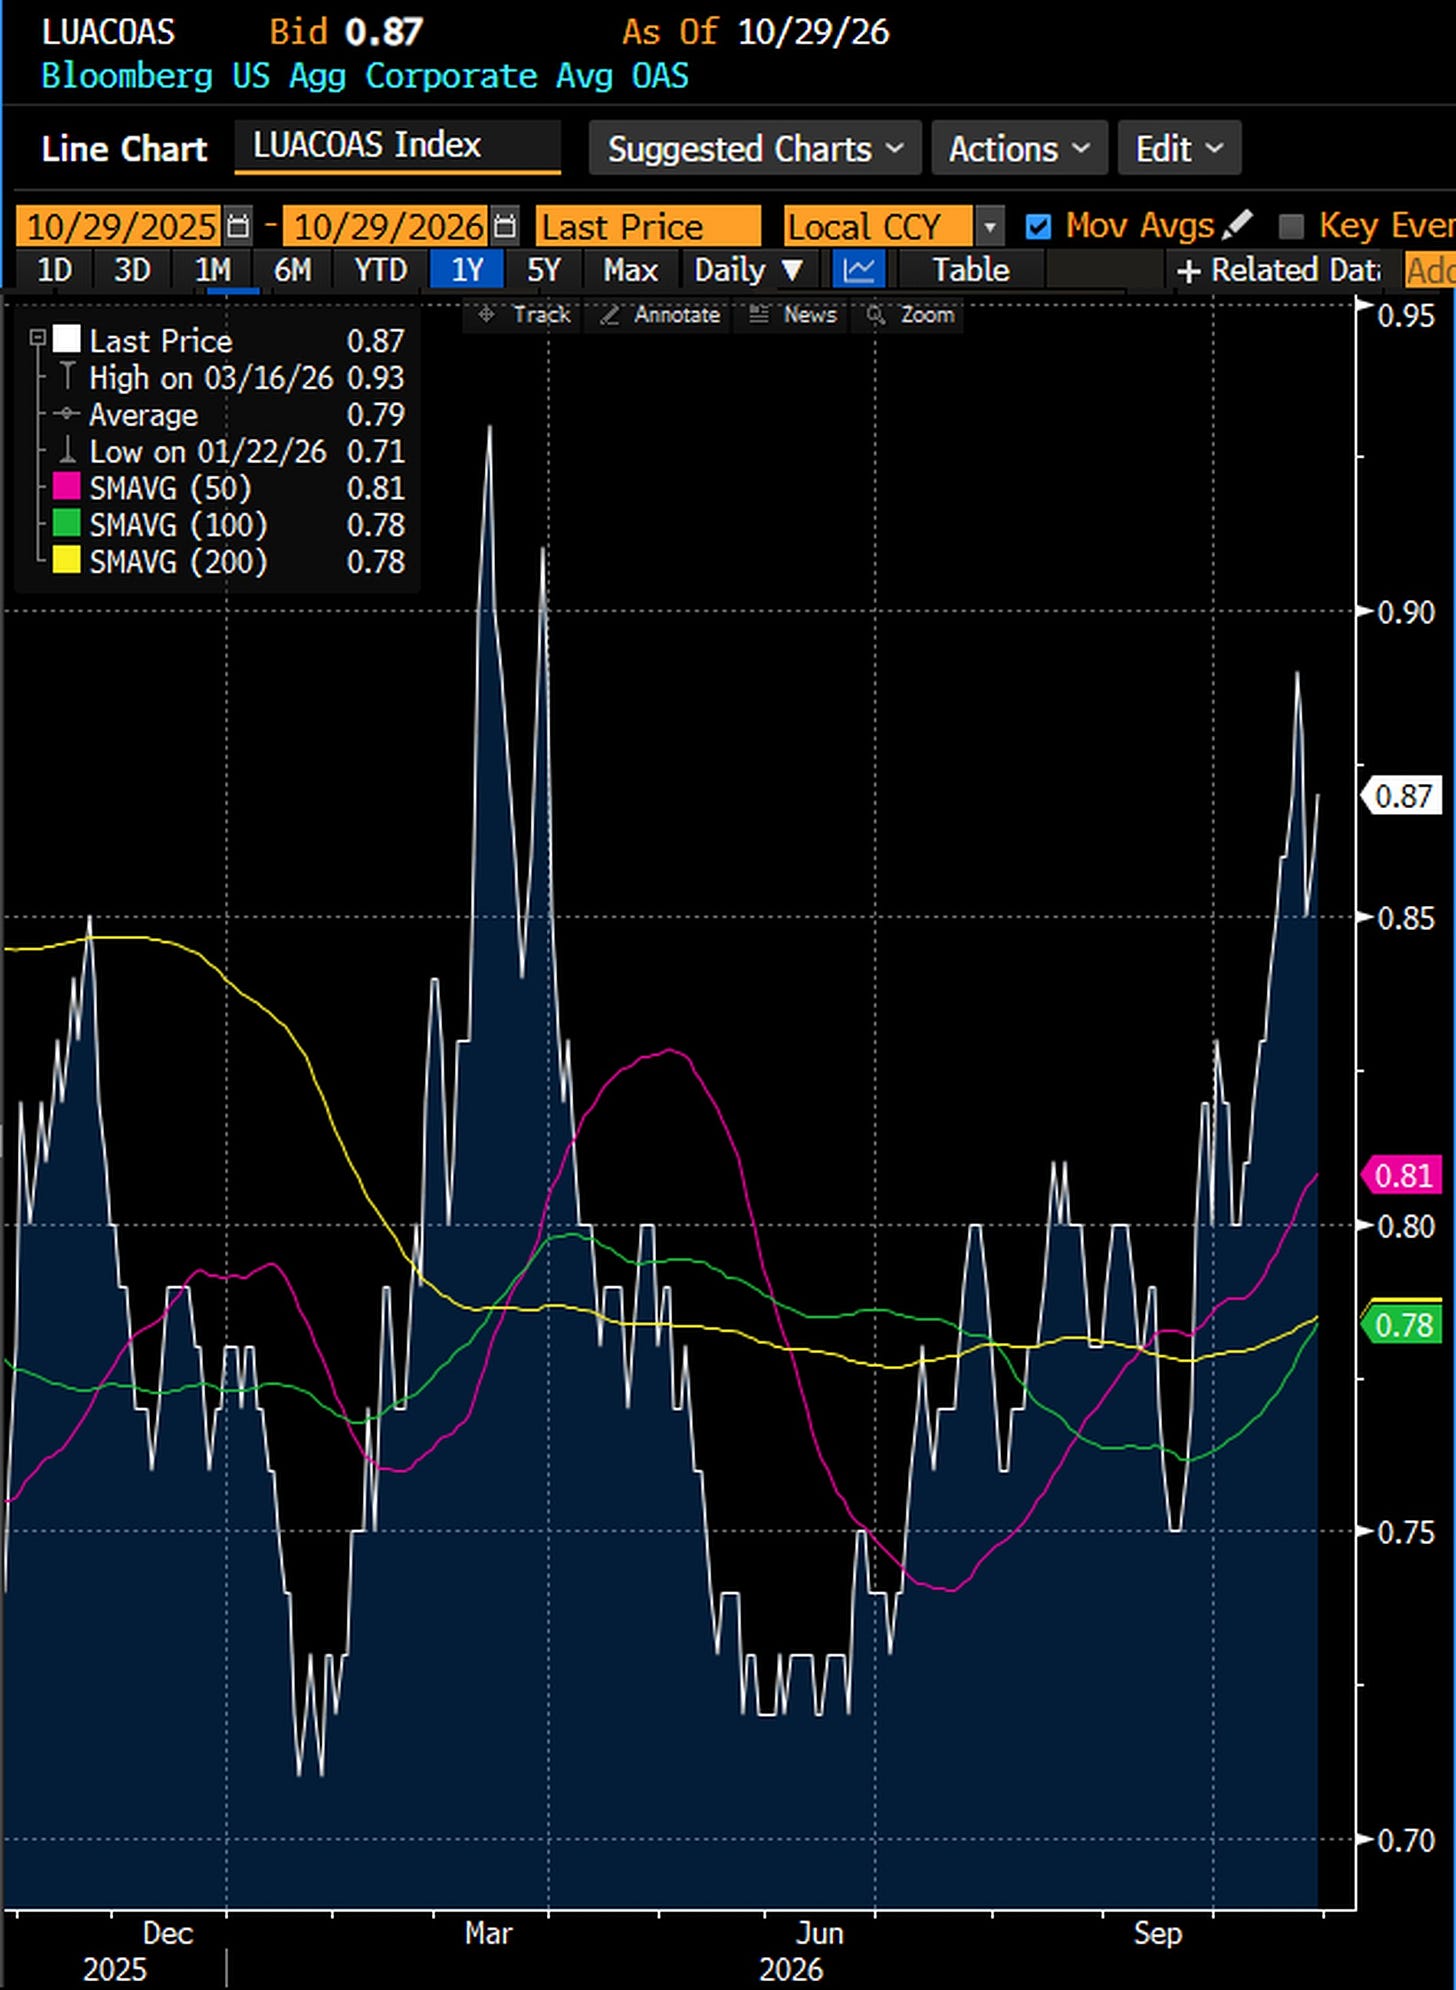Image resolution: width=1456 pixels, height=1990 pixels.
Task: Click the yellow SMAVG (200) swatch
Action: (x=66, y=561)
